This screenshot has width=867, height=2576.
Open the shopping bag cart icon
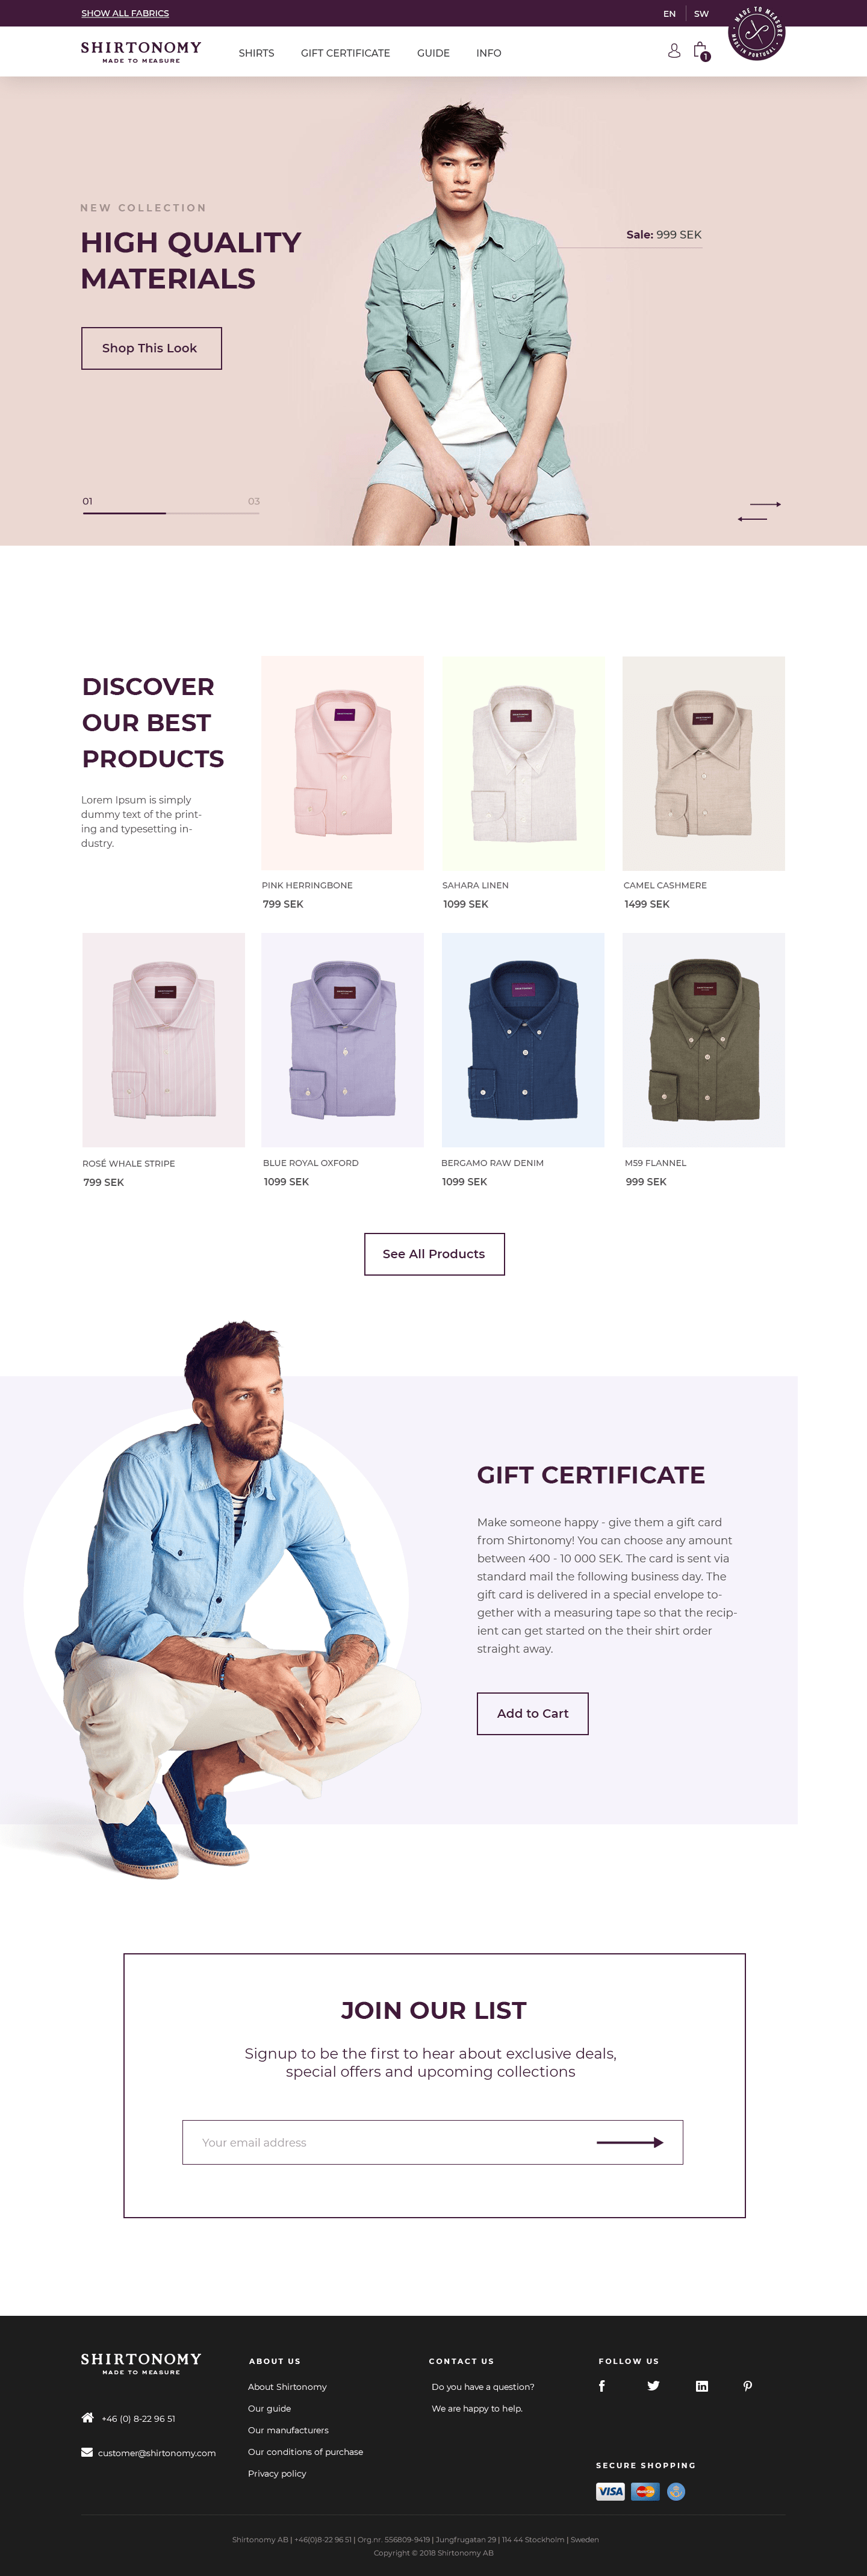[x=701, y=51]
